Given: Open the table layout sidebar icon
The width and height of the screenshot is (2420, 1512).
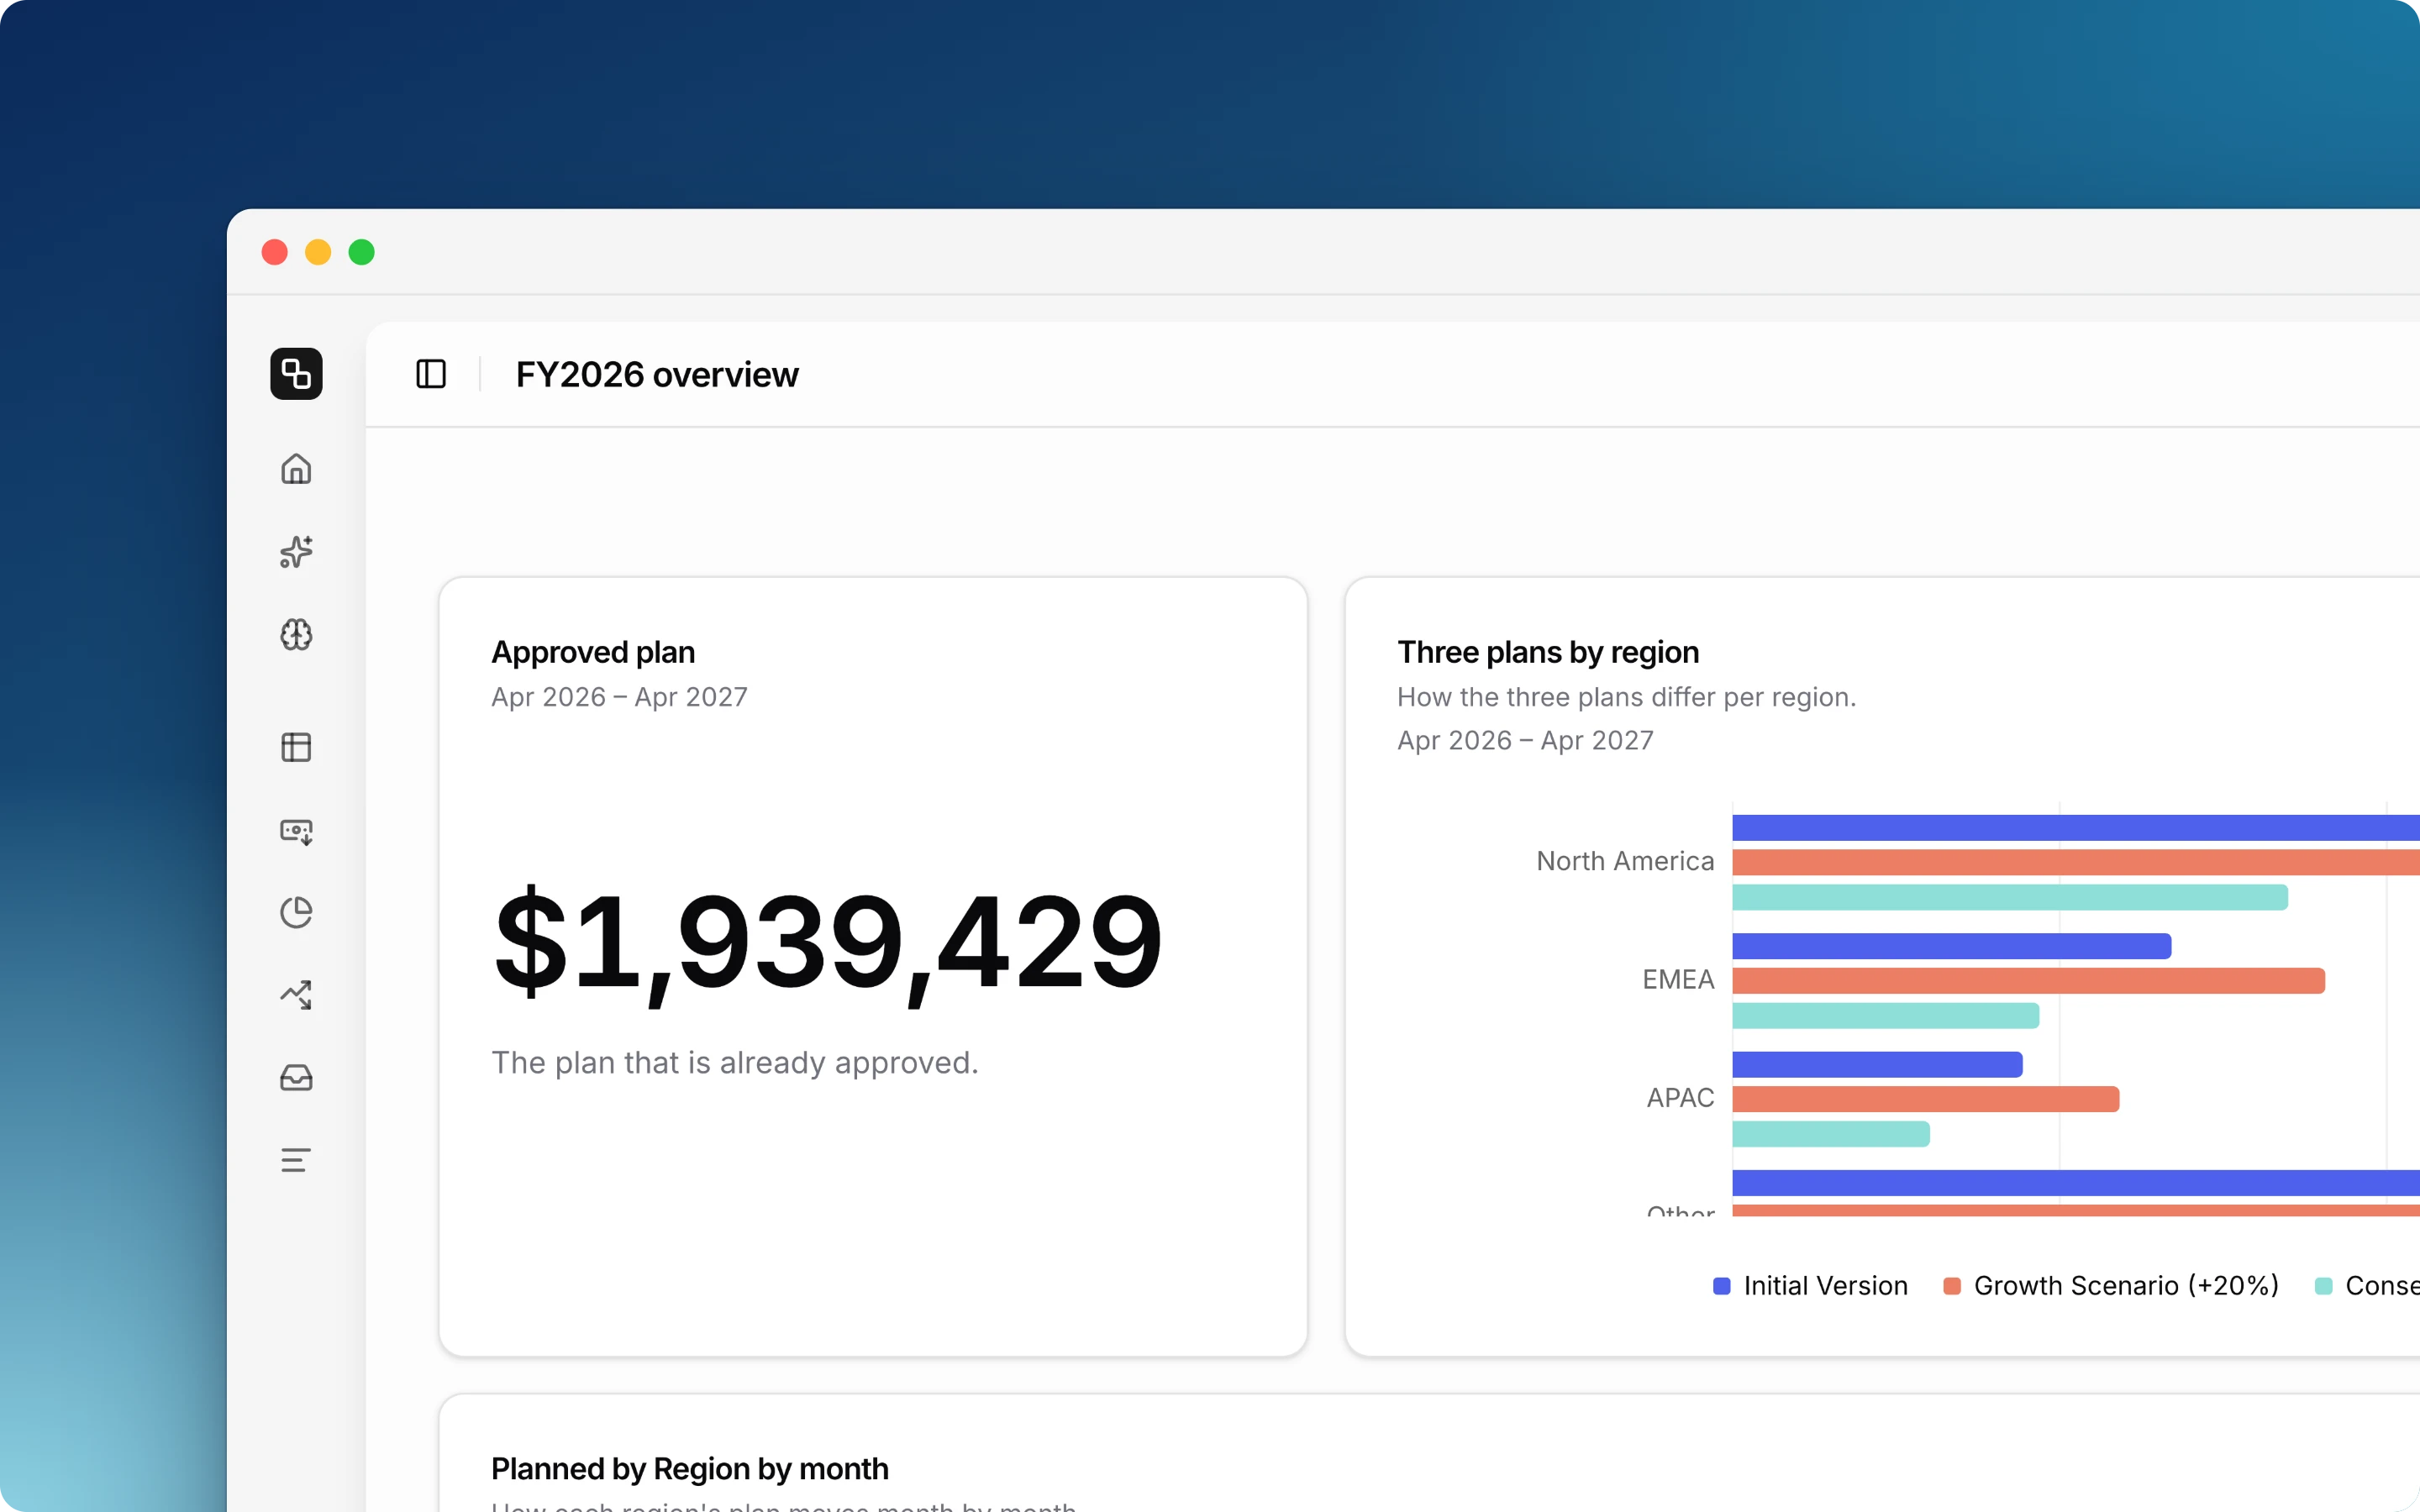Looking at the screenshot, I should pyautogui.click(x=296, y=747).
